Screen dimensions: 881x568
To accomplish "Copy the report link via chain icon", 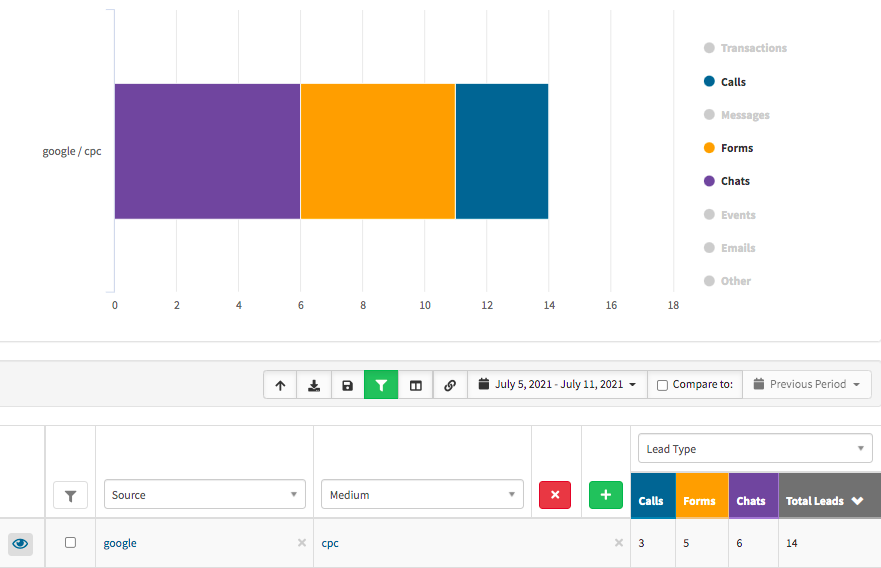I will tap(450, 385).
